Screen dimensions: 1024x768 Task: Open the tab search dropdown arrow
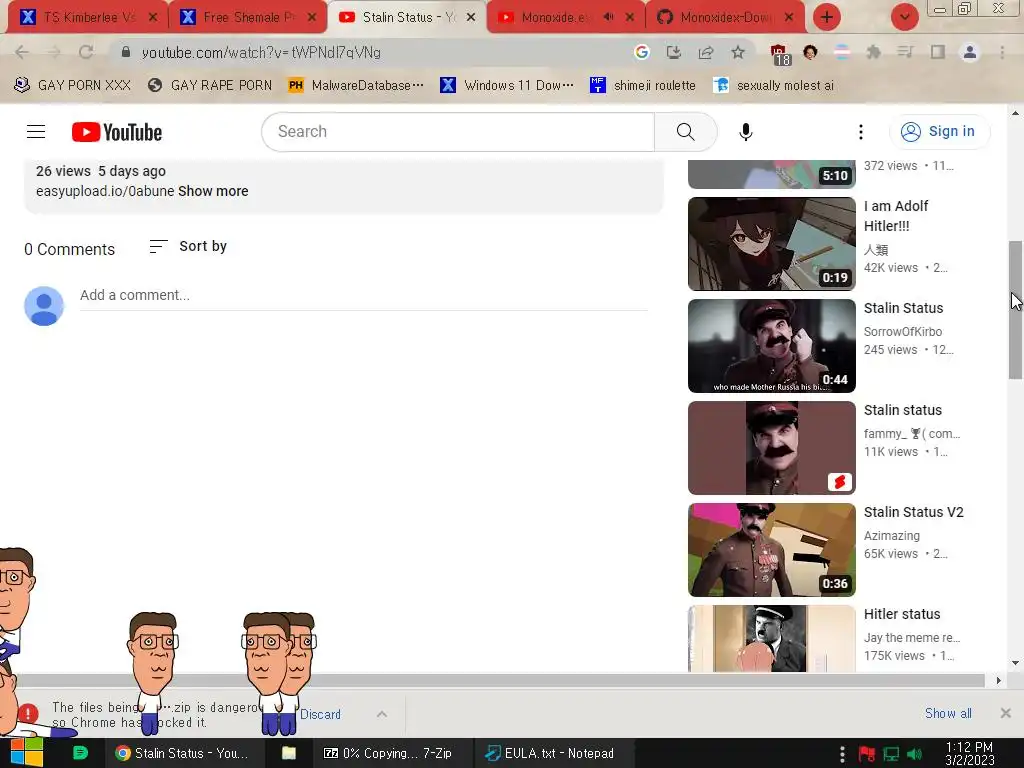(x=904, y=17)
